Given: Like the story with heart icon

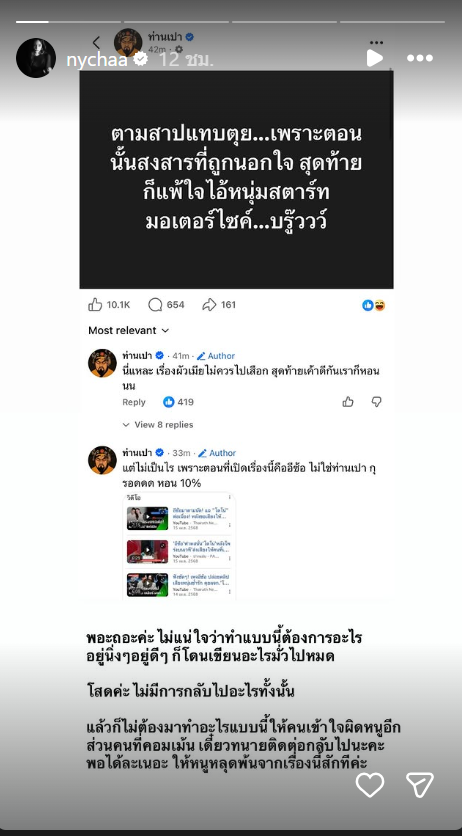Looking at the screenshot, I should pos(370,785).
